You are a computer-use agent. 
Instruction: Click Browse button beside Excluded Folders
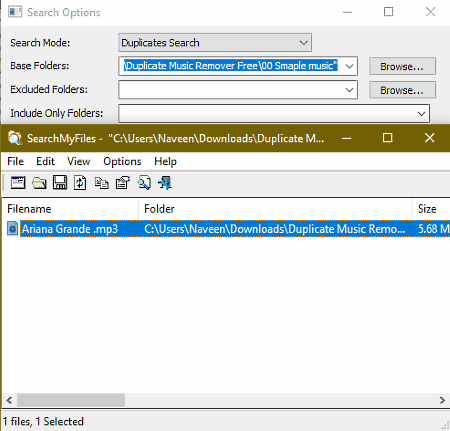coord(402,90)
